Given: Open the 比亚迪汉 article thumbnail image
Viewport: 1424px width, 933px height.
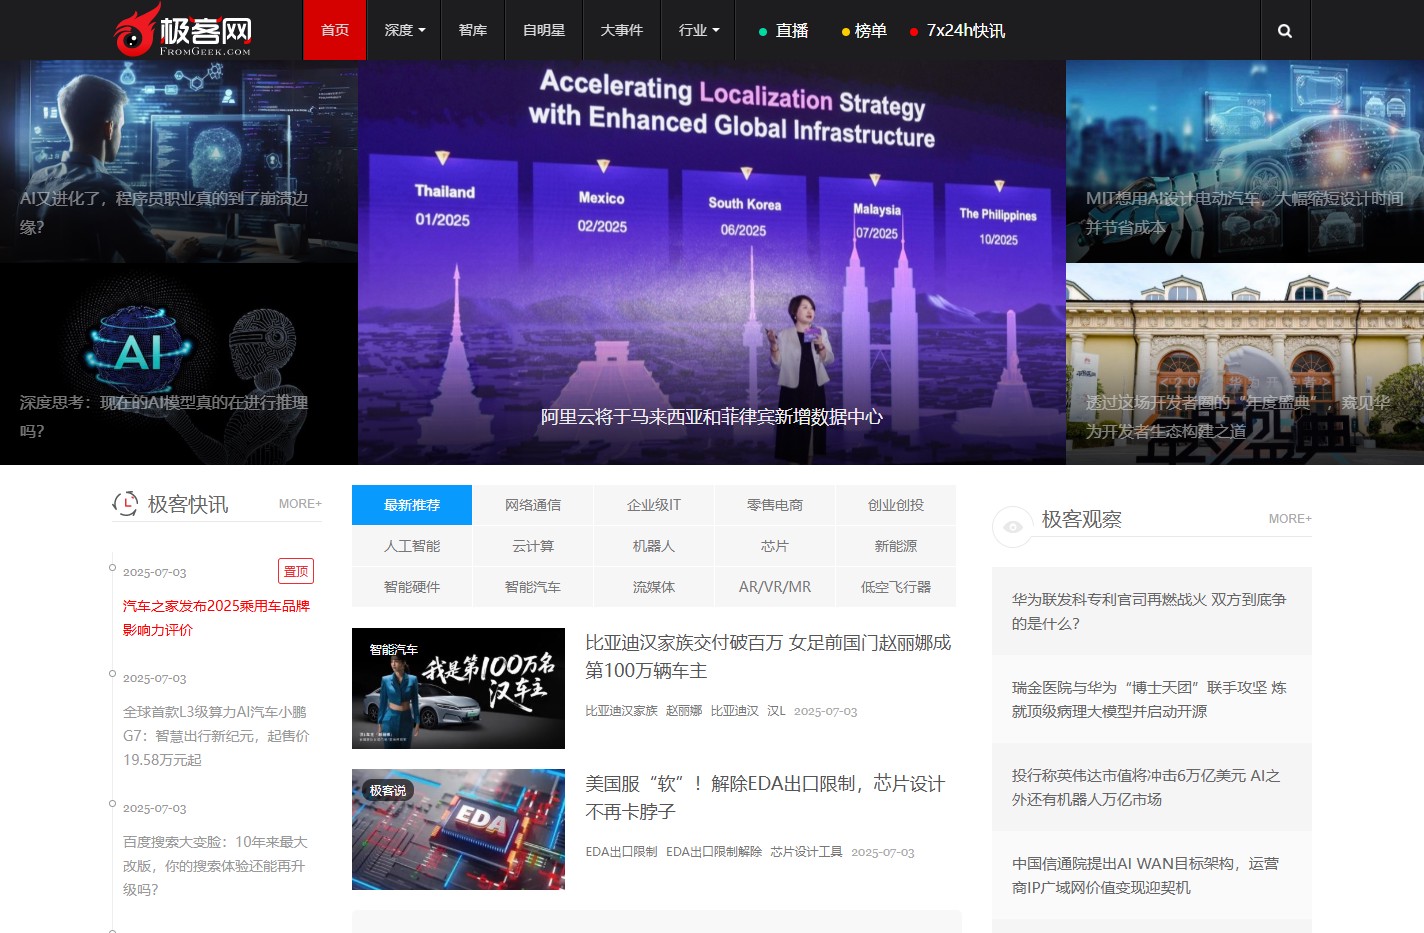Looking at the screenshot, I should pos(458,688).
